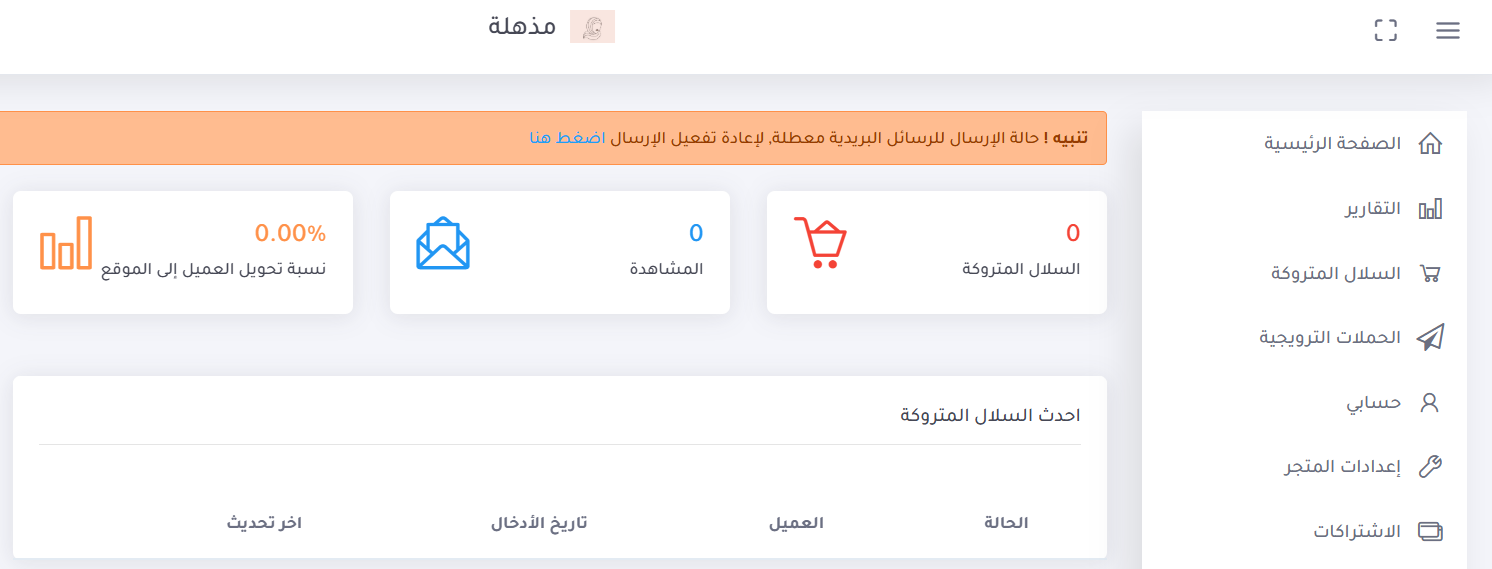Click the reports bar chart icon
Viewport: 1492px width, 569px height.
click(1430, 209)
